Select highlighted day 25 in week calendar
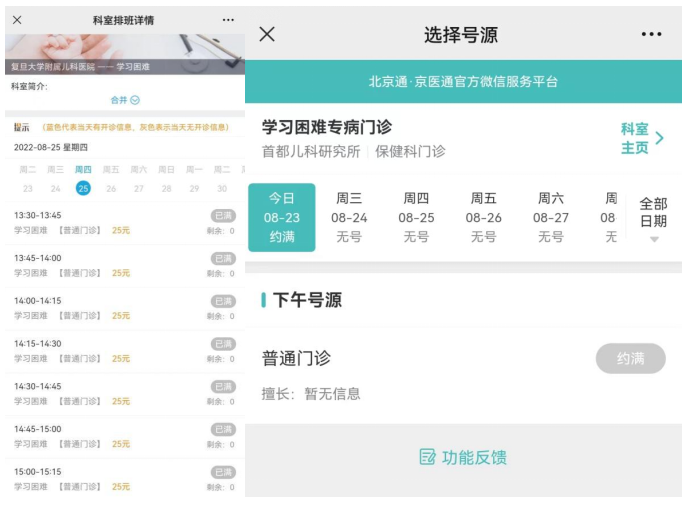688x505 pixels. coord(83,188)
